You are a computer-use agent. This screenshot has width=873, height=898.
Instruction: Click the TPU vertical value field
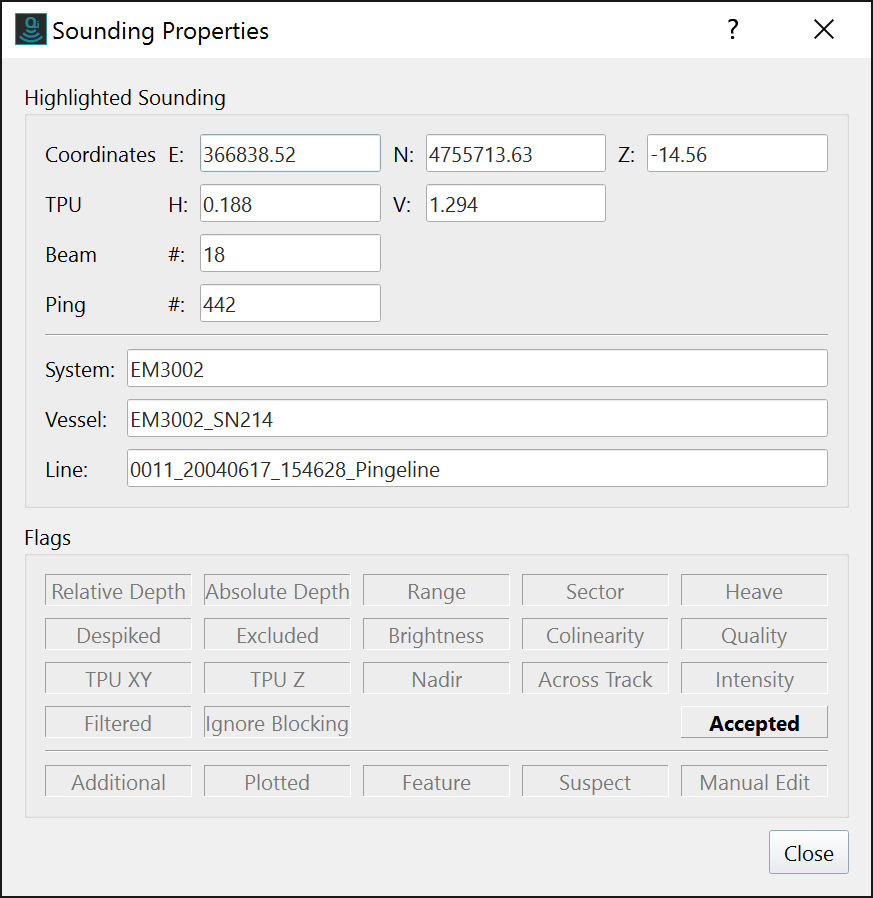(x=515, y=204)
